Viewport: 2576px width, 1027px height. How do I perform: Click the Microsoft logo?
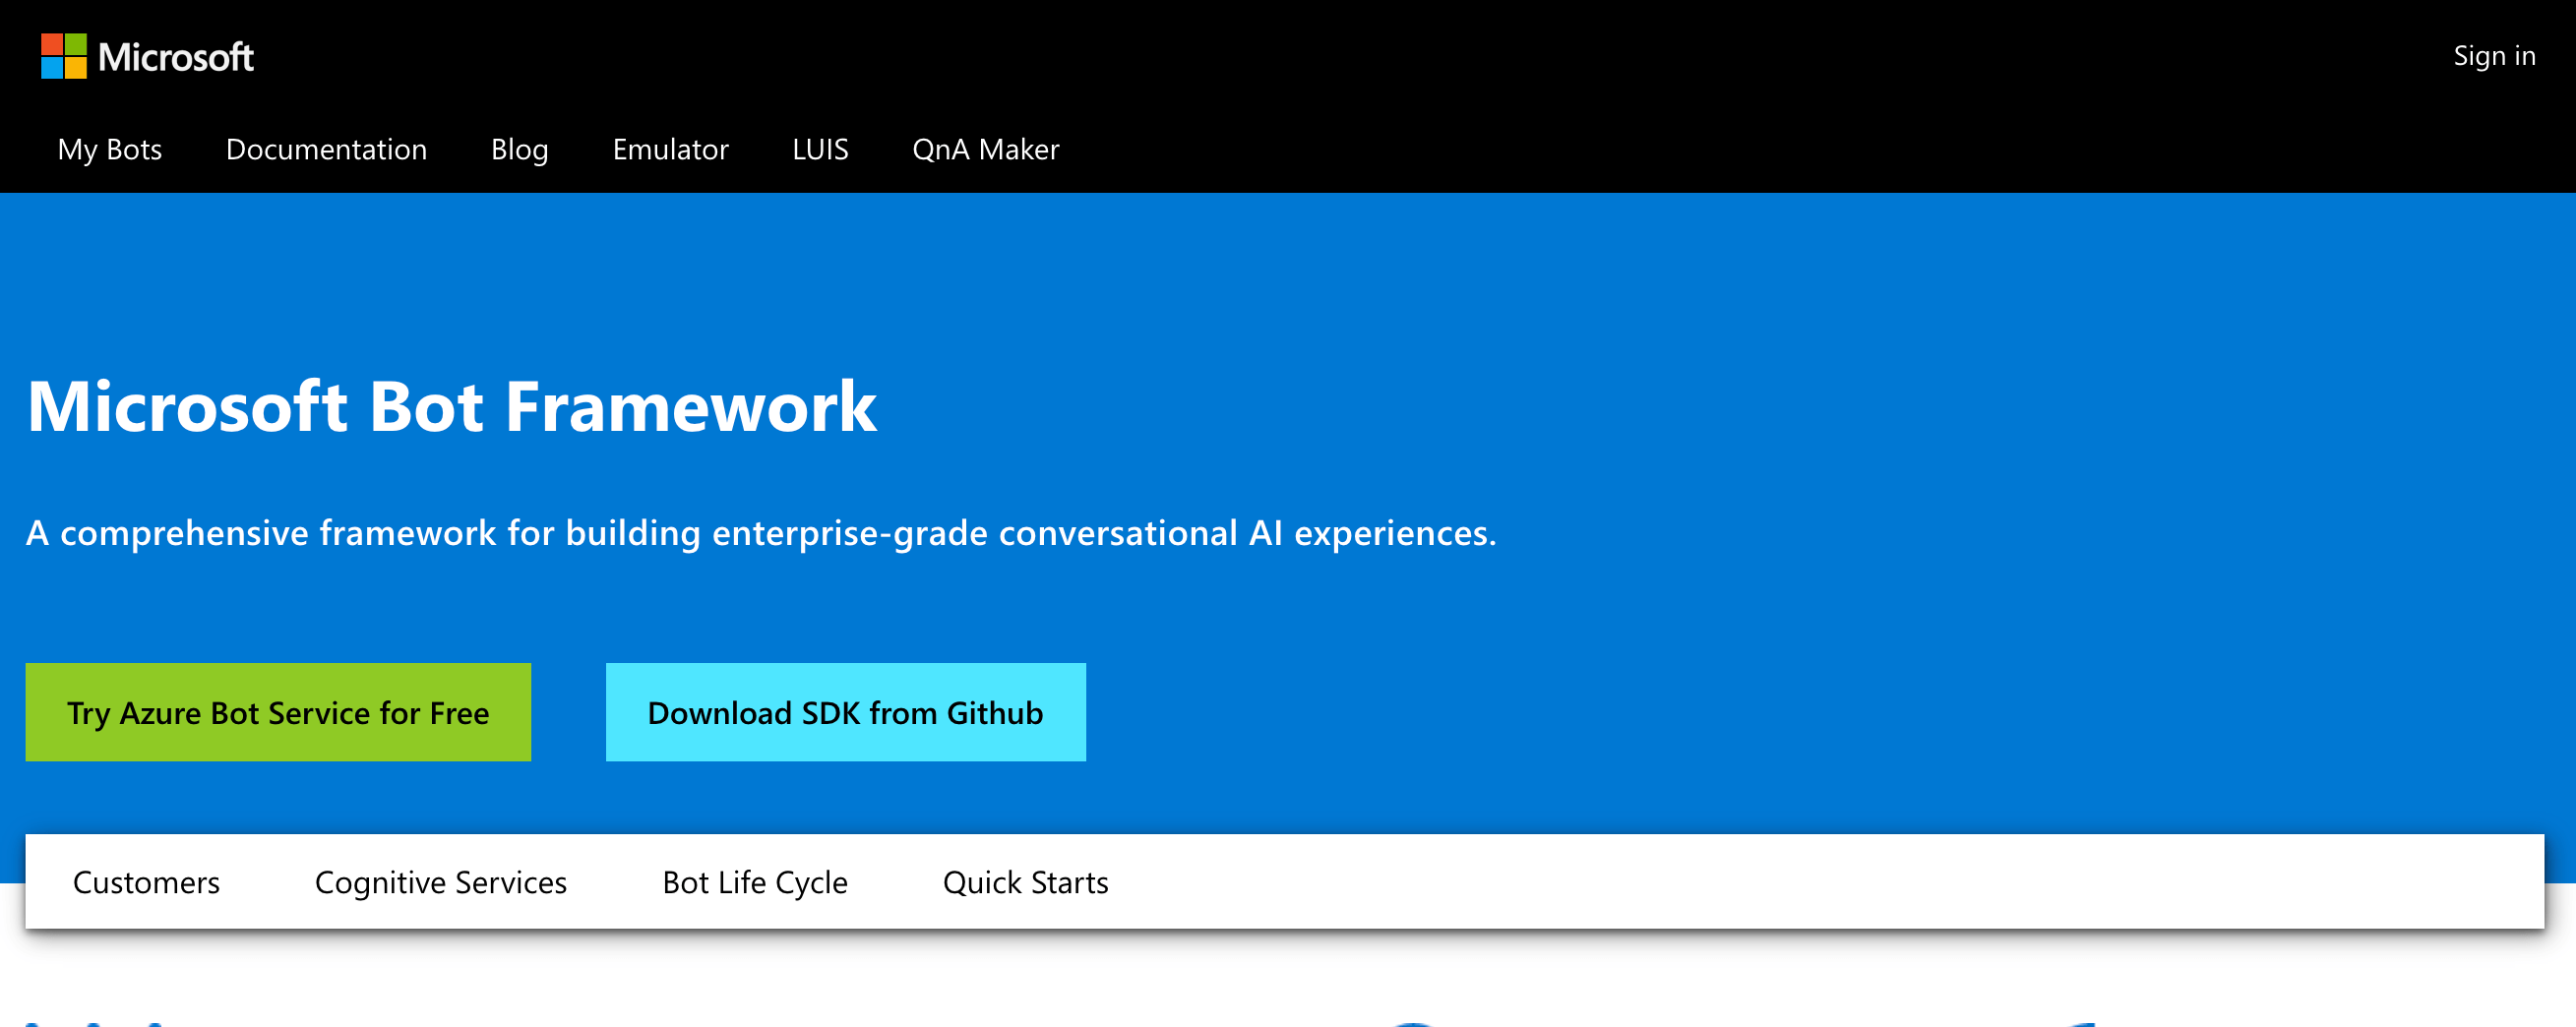tap(147, 56)
